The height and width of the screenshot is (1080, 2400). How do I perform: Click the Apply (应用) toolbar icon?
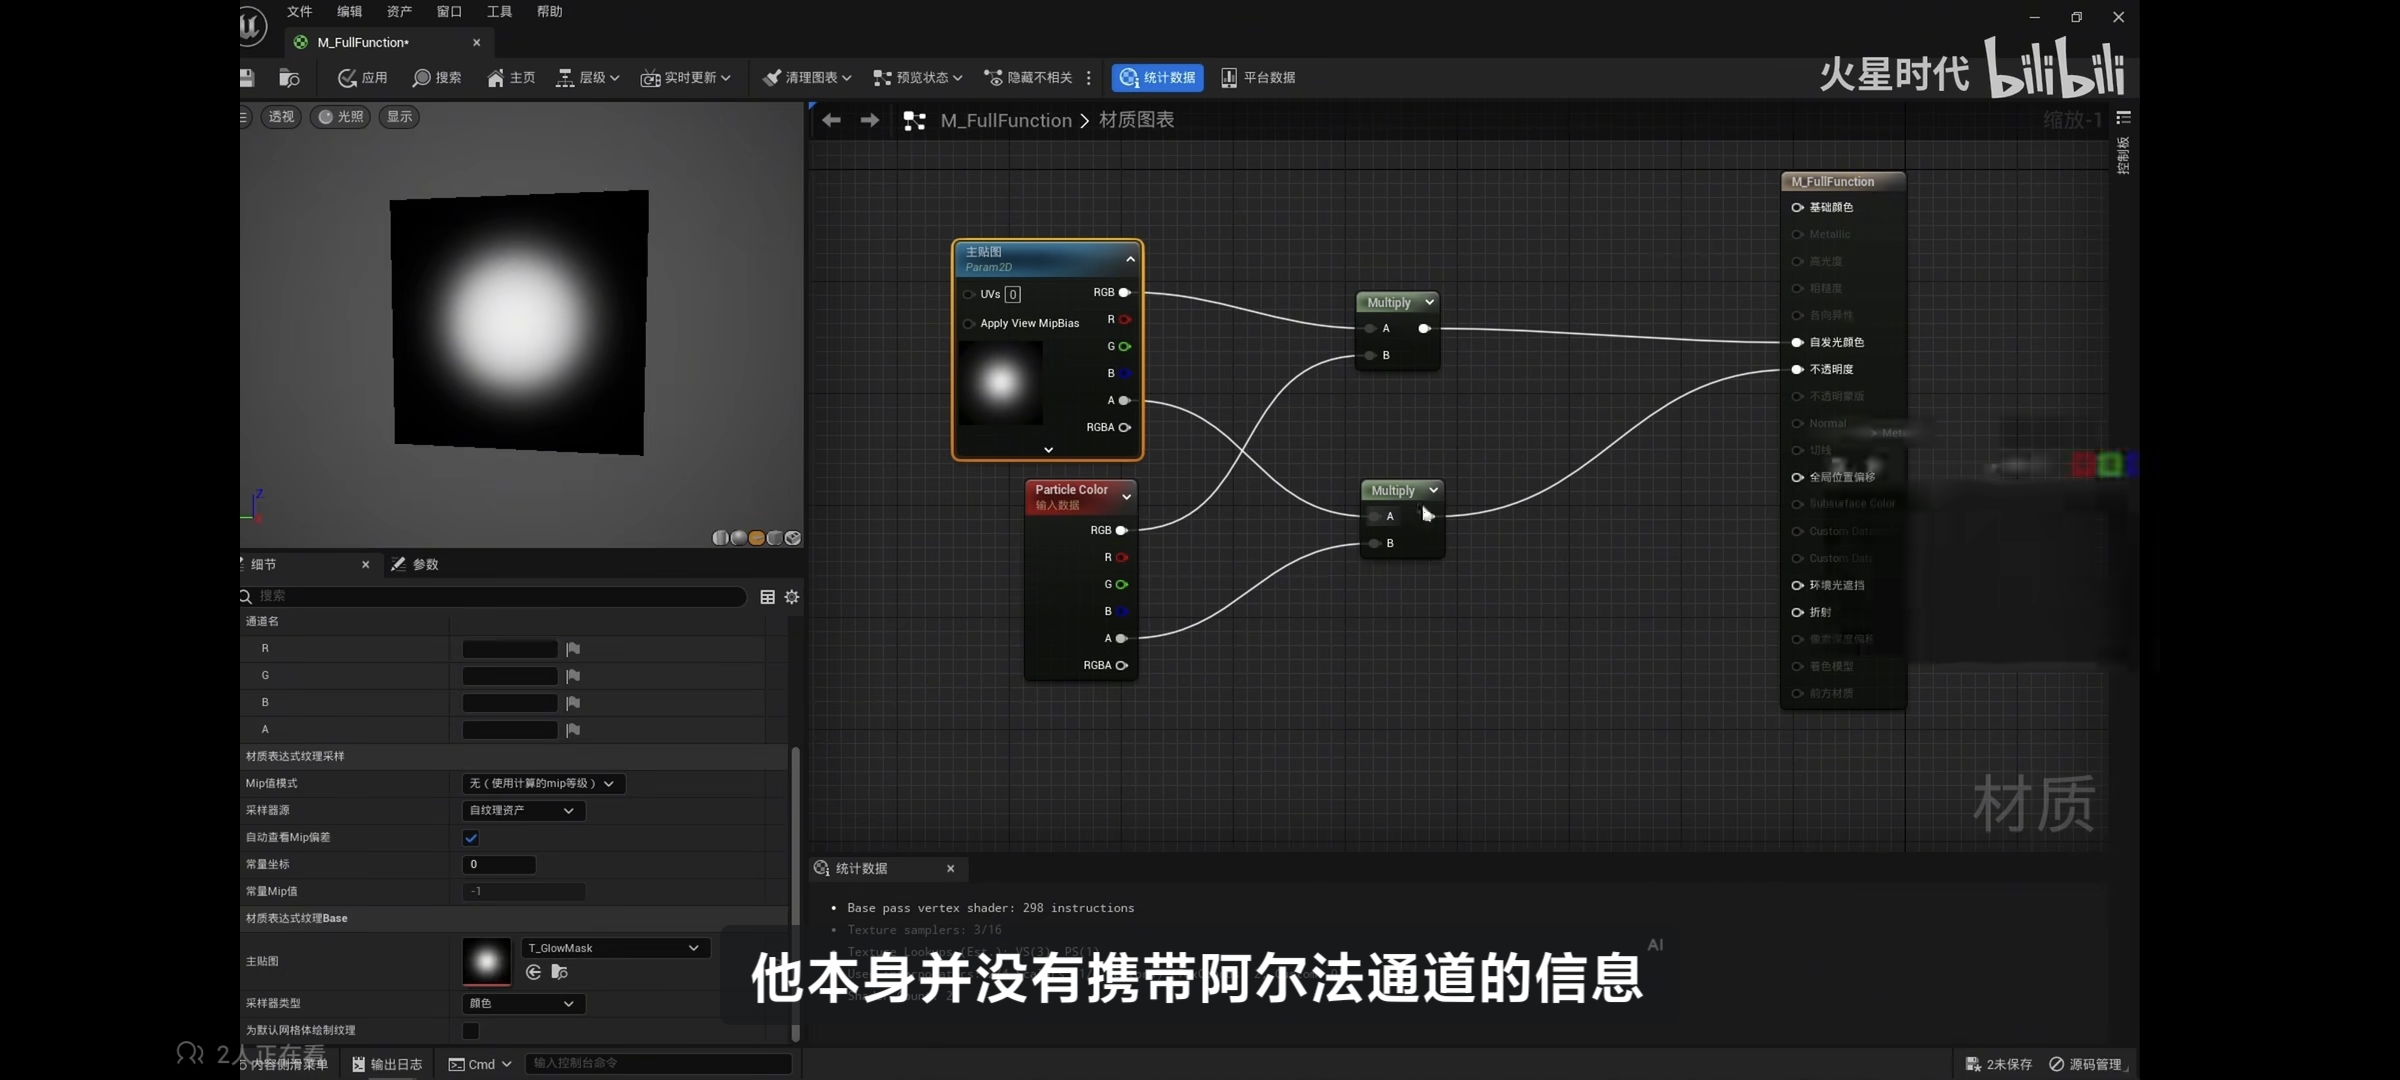coord(348,78)
